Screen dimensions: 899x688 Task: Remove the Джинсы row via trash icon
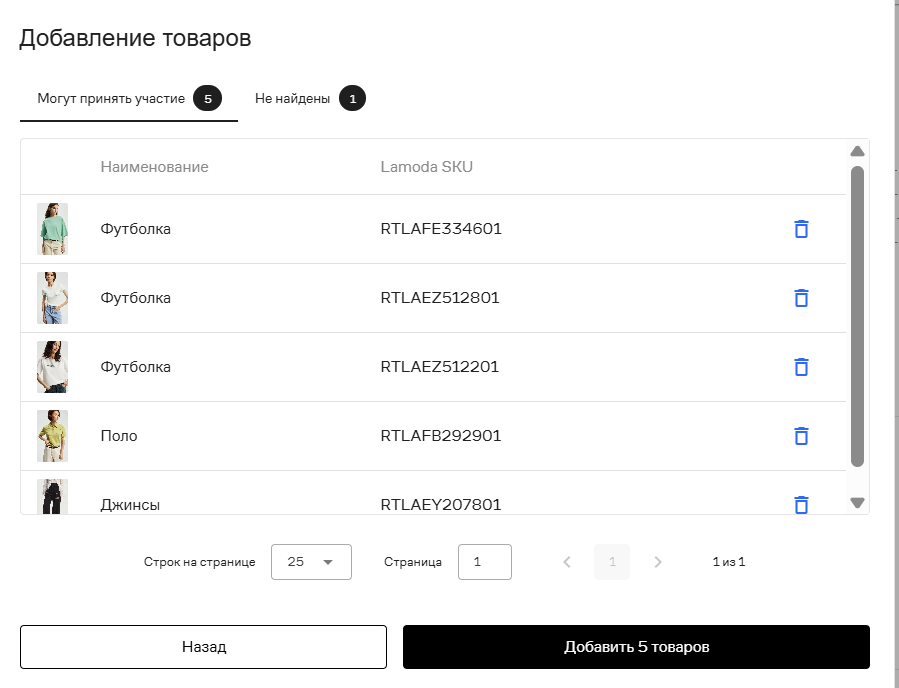(x=801, y=505)
